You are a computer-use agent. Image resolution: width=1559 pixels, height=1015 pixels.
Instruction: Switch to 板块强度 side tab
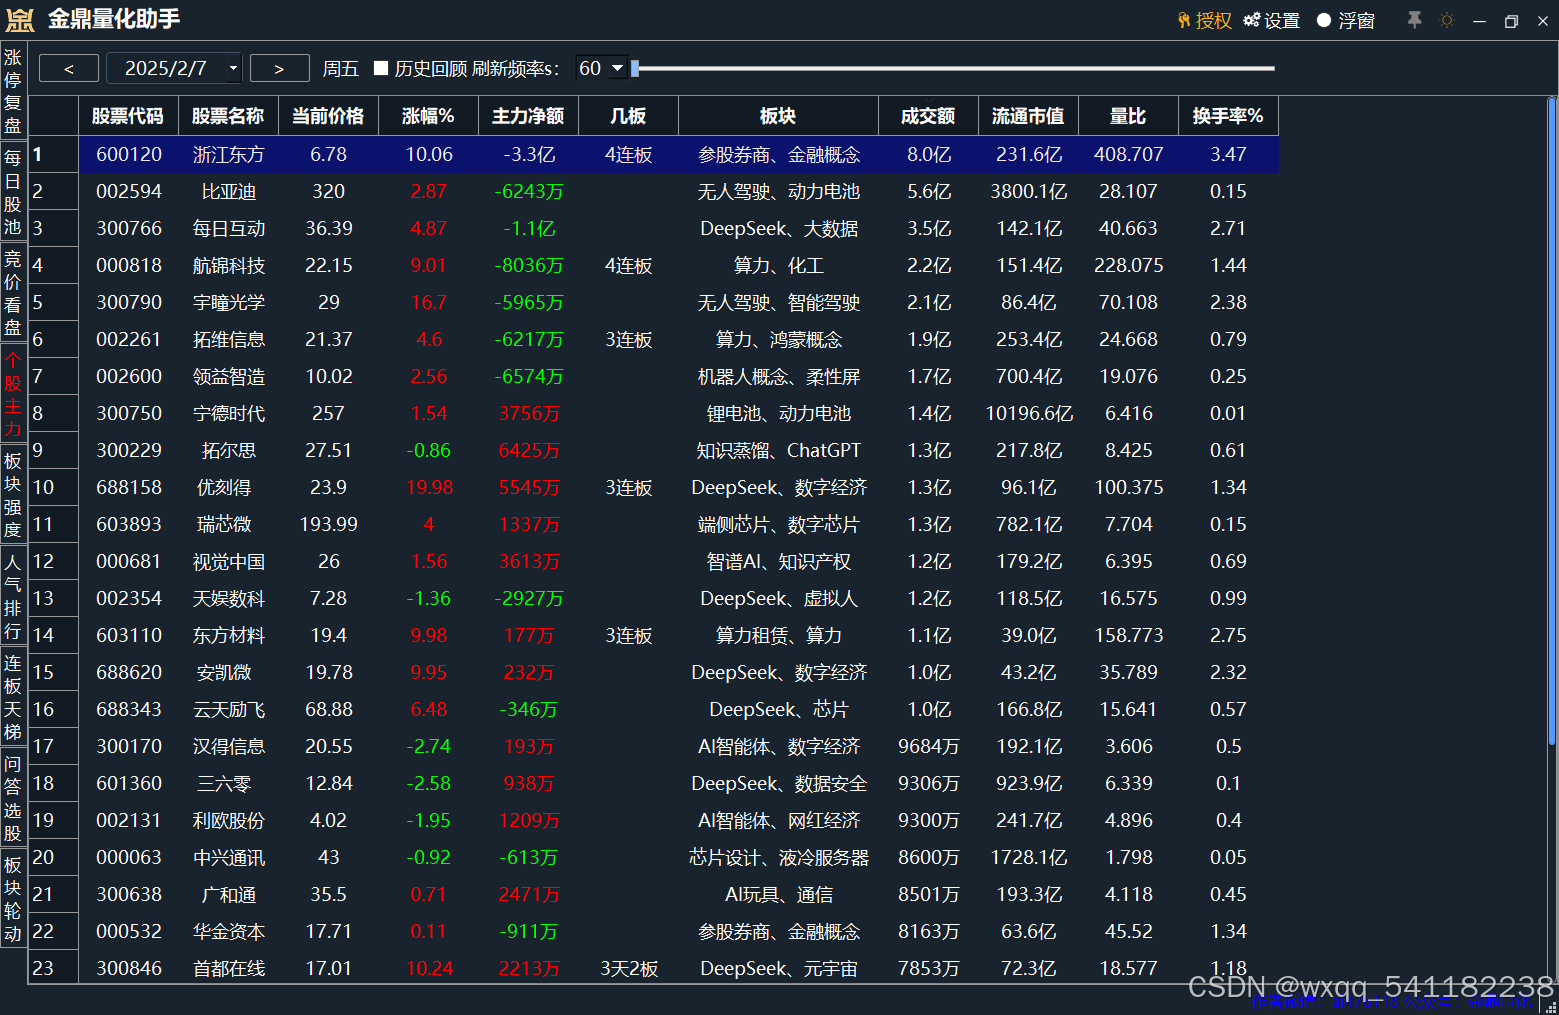13,495
